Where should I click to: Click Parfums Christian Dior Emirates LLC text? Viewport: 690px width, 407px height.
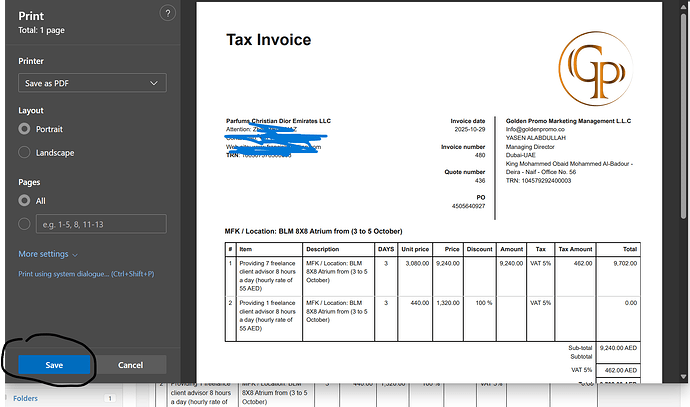(x=278, y=121)
